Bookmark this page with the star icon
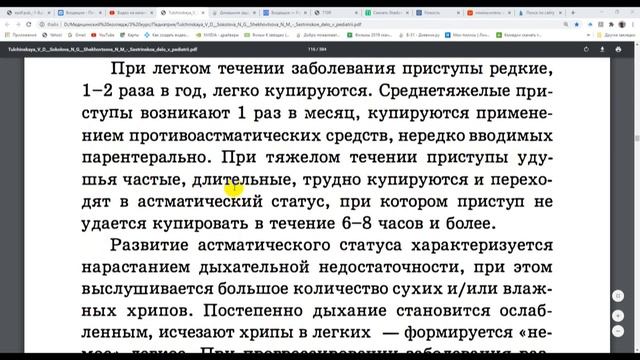This screenshot has height=360, width=640. click(x=577, y=24)
